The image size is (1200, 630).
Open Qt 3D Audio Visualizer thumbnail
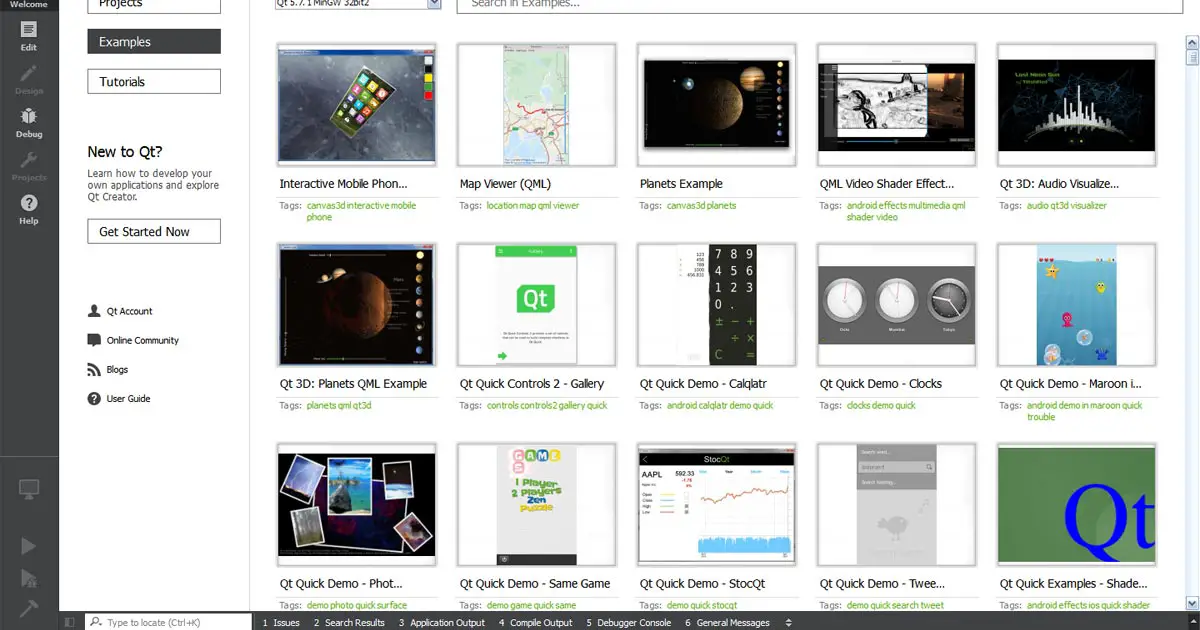click(1077, 104)
